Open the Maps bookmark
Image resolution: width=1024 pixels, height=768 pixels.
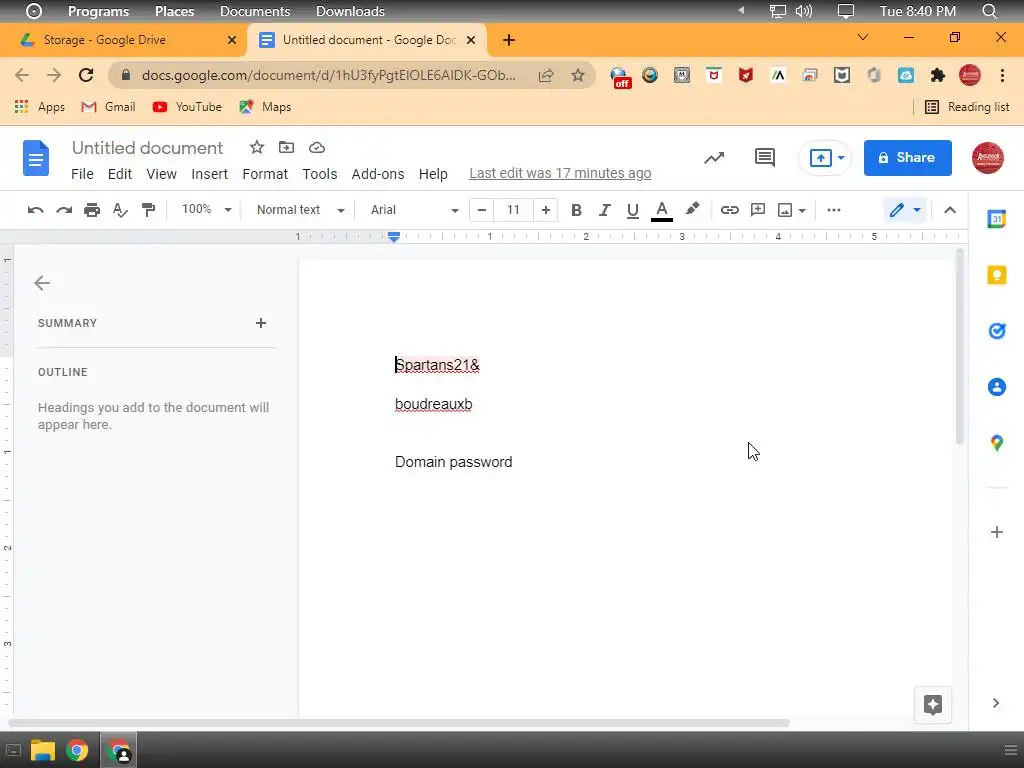click(265, 107)
